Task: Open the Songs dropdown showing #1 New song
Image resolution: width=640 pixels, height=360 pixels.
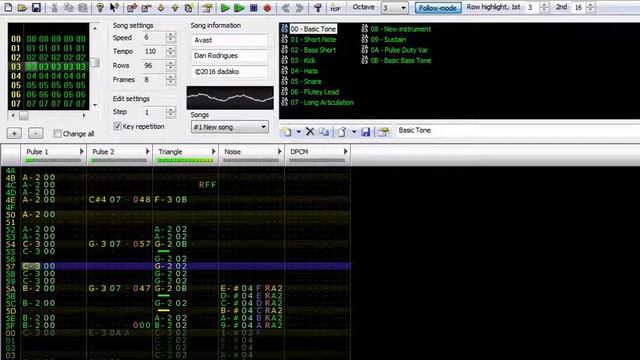Action: click(x=229, y=127)
